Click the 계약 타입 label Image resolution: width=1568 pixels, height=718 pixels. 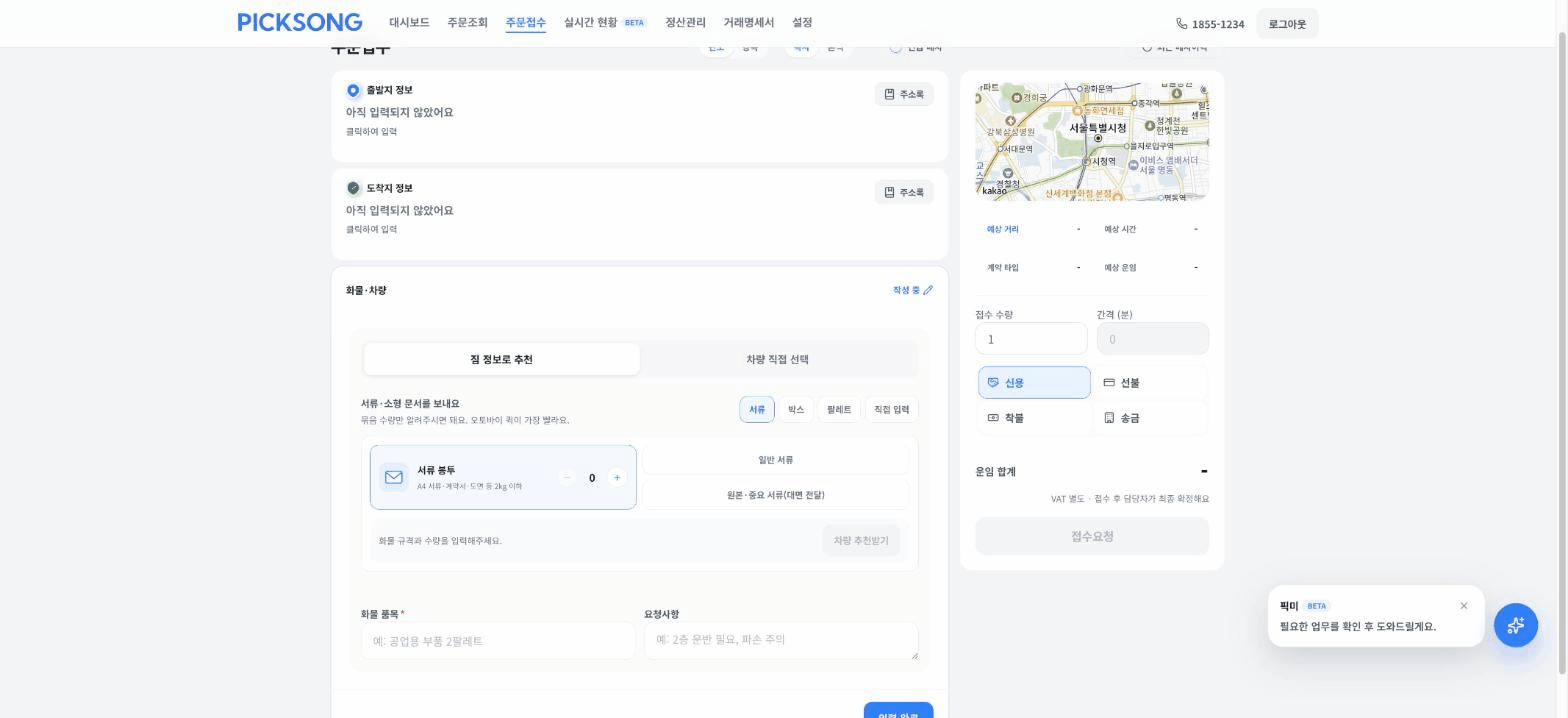[x=1003, y=267]
